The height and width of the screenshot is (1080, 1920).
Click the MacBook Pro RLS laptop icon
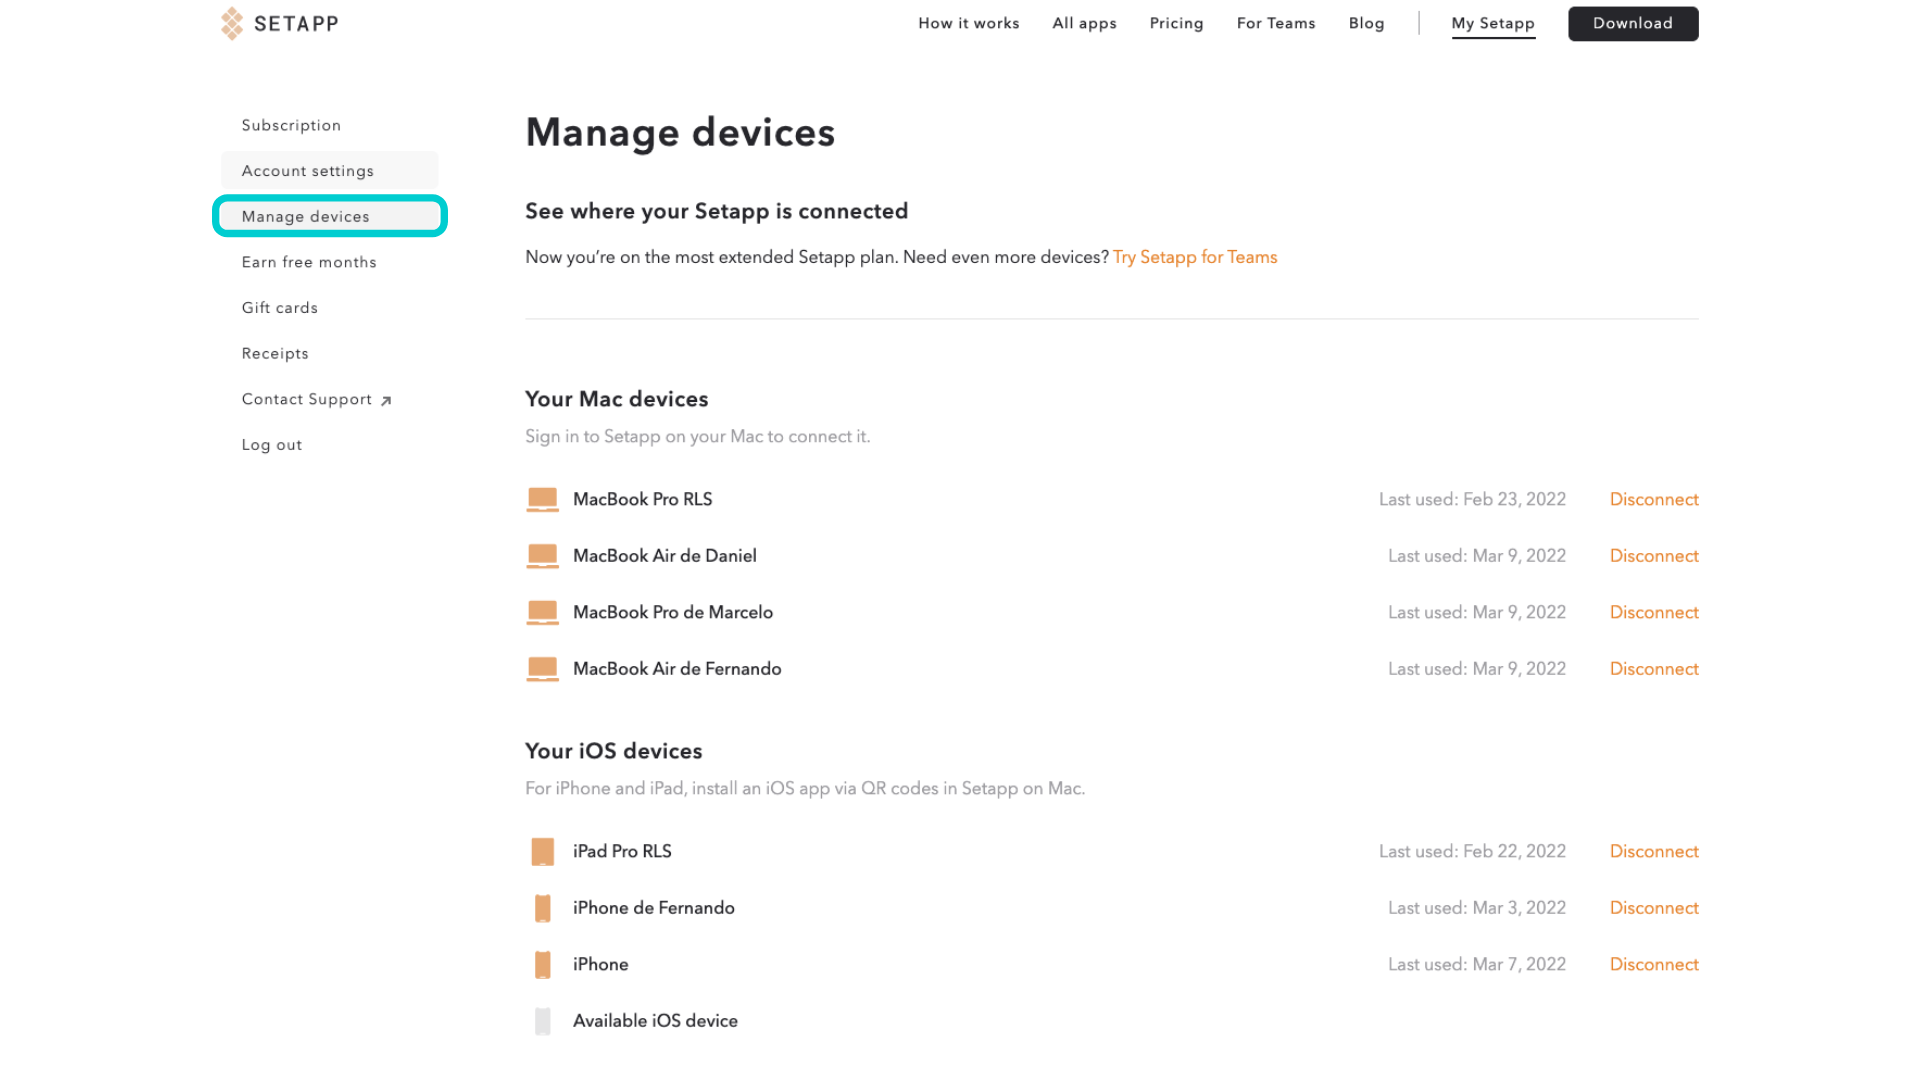(x=542, y=499)
